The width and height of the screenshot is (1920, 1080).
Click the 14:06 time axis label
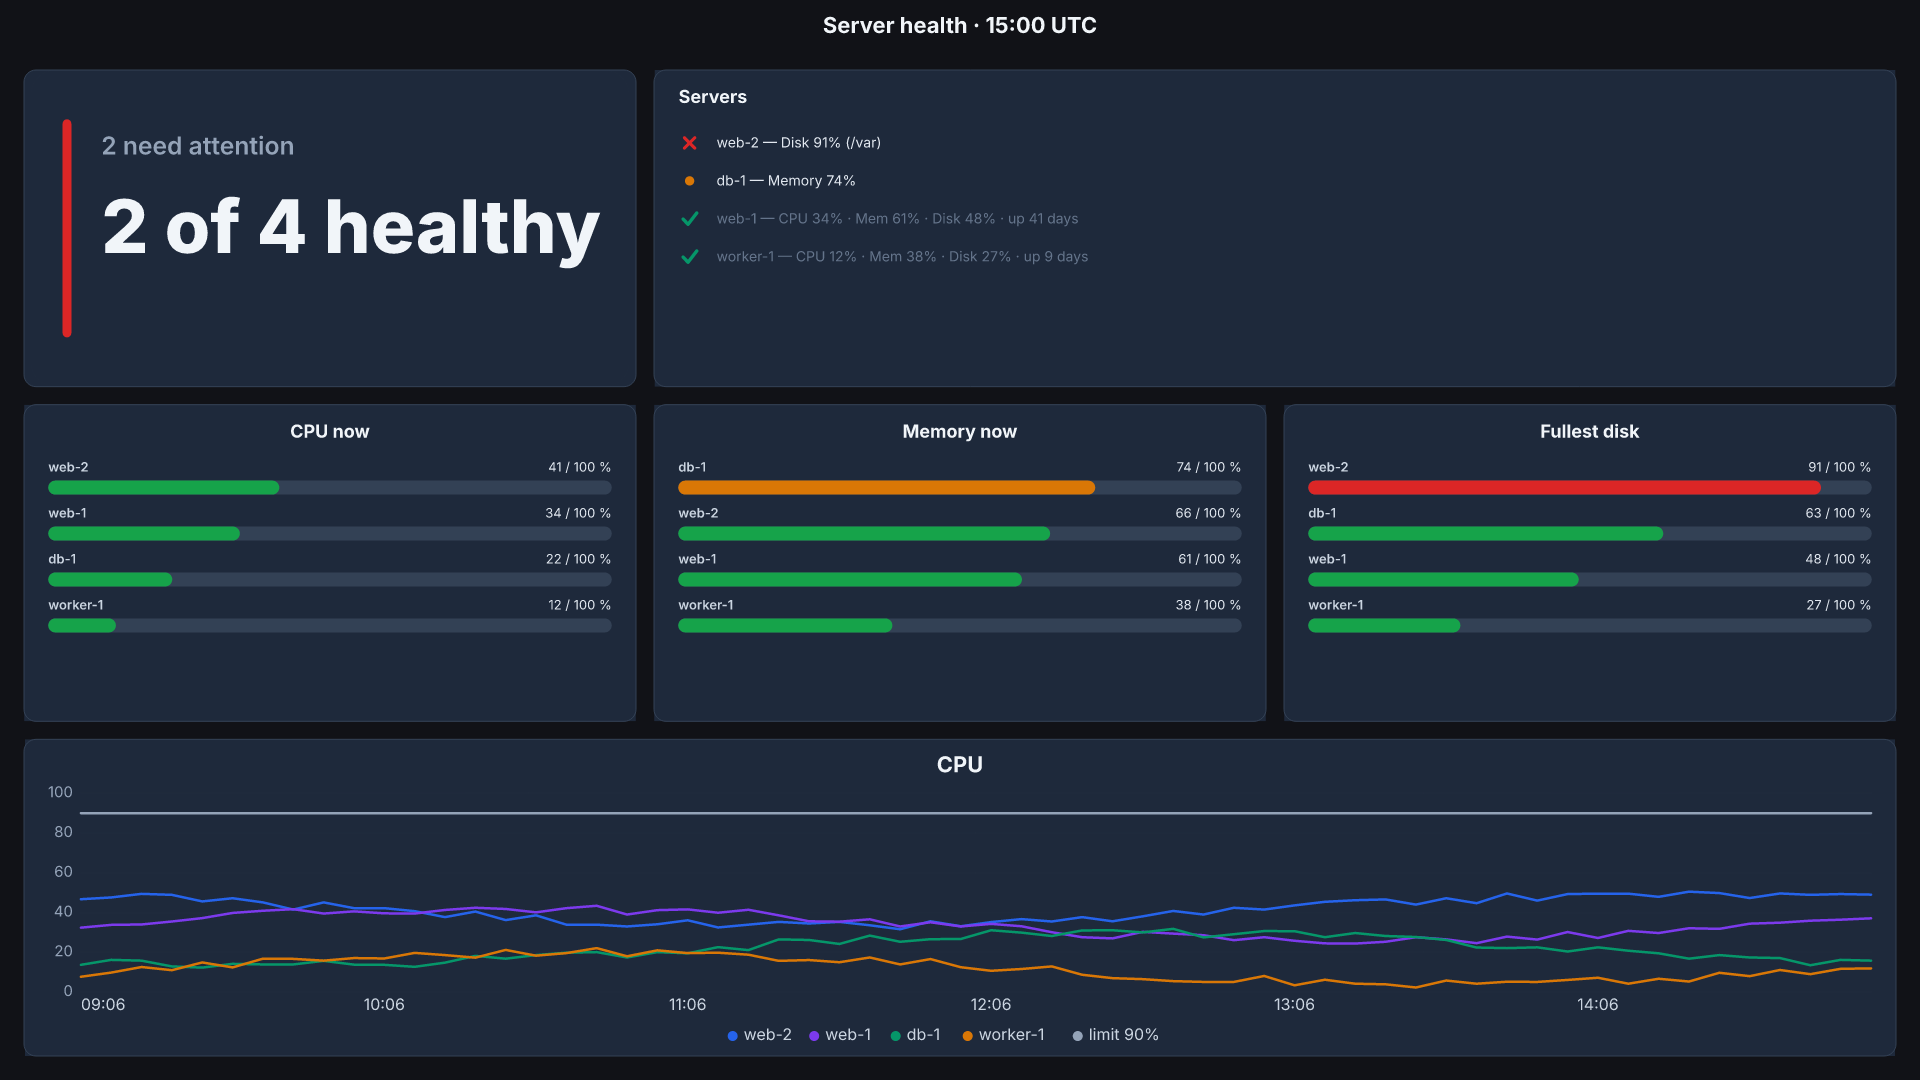[1597, 1005]
